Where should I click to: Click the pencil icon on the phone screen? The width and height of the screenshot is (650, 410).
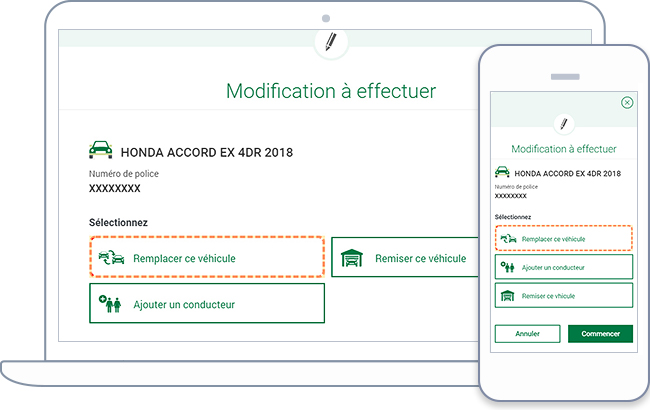pos(564,124)
